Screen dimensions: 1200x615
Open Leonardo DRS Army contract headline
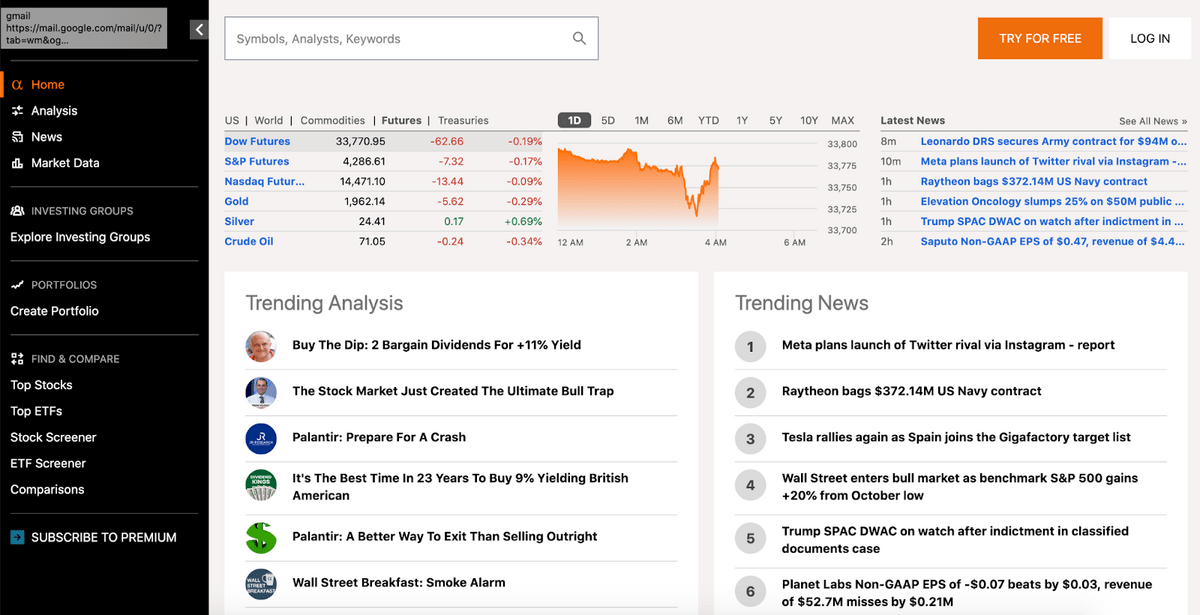[x=1053, y=142]
